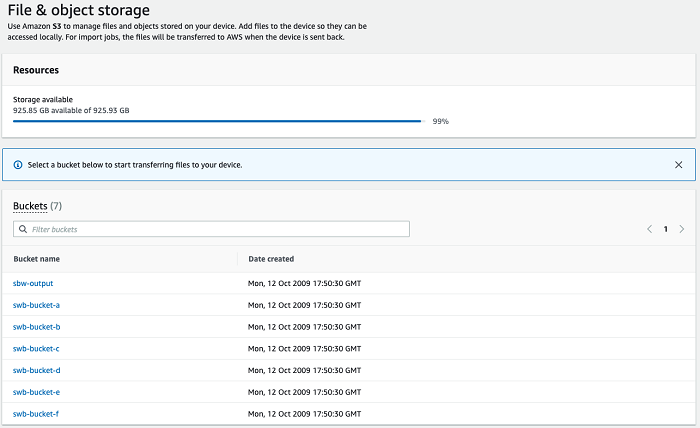Click the info icon in the banner
The width and height of the screenshot is (700, 428).
[x=18, y=165]
